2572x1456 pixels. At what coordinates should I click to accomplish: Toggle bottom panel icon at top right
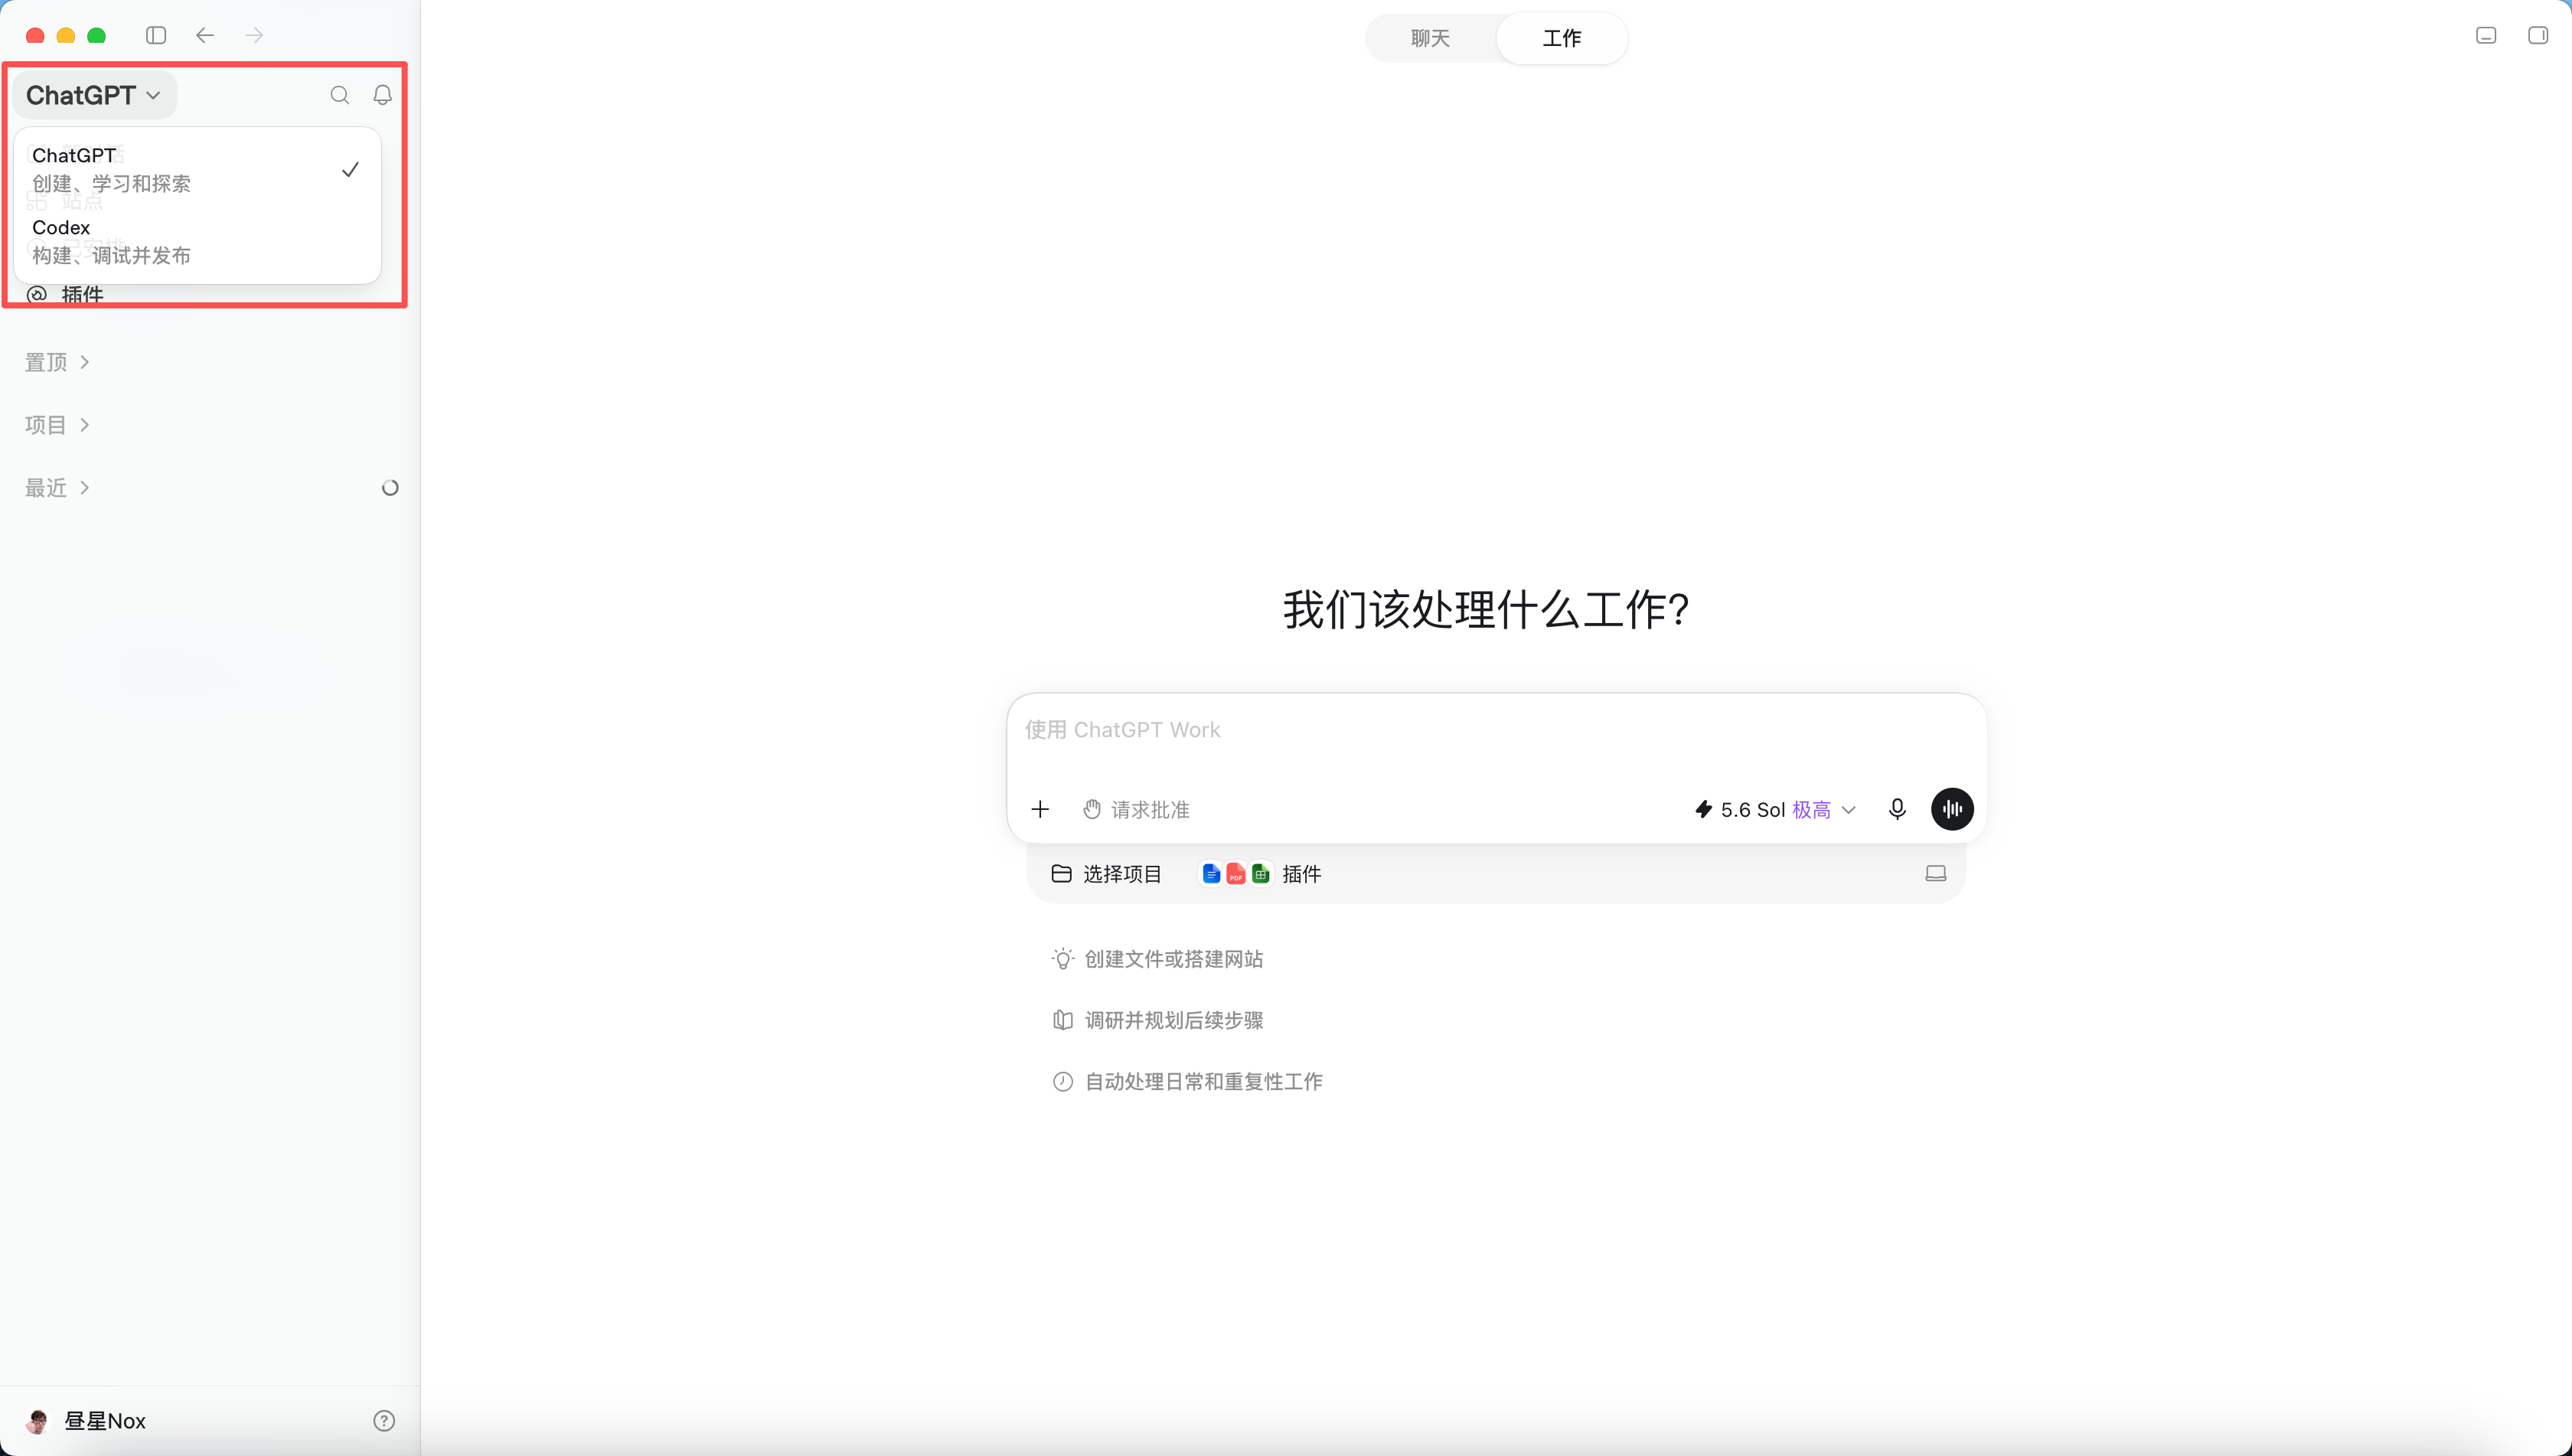(2486, 36)
